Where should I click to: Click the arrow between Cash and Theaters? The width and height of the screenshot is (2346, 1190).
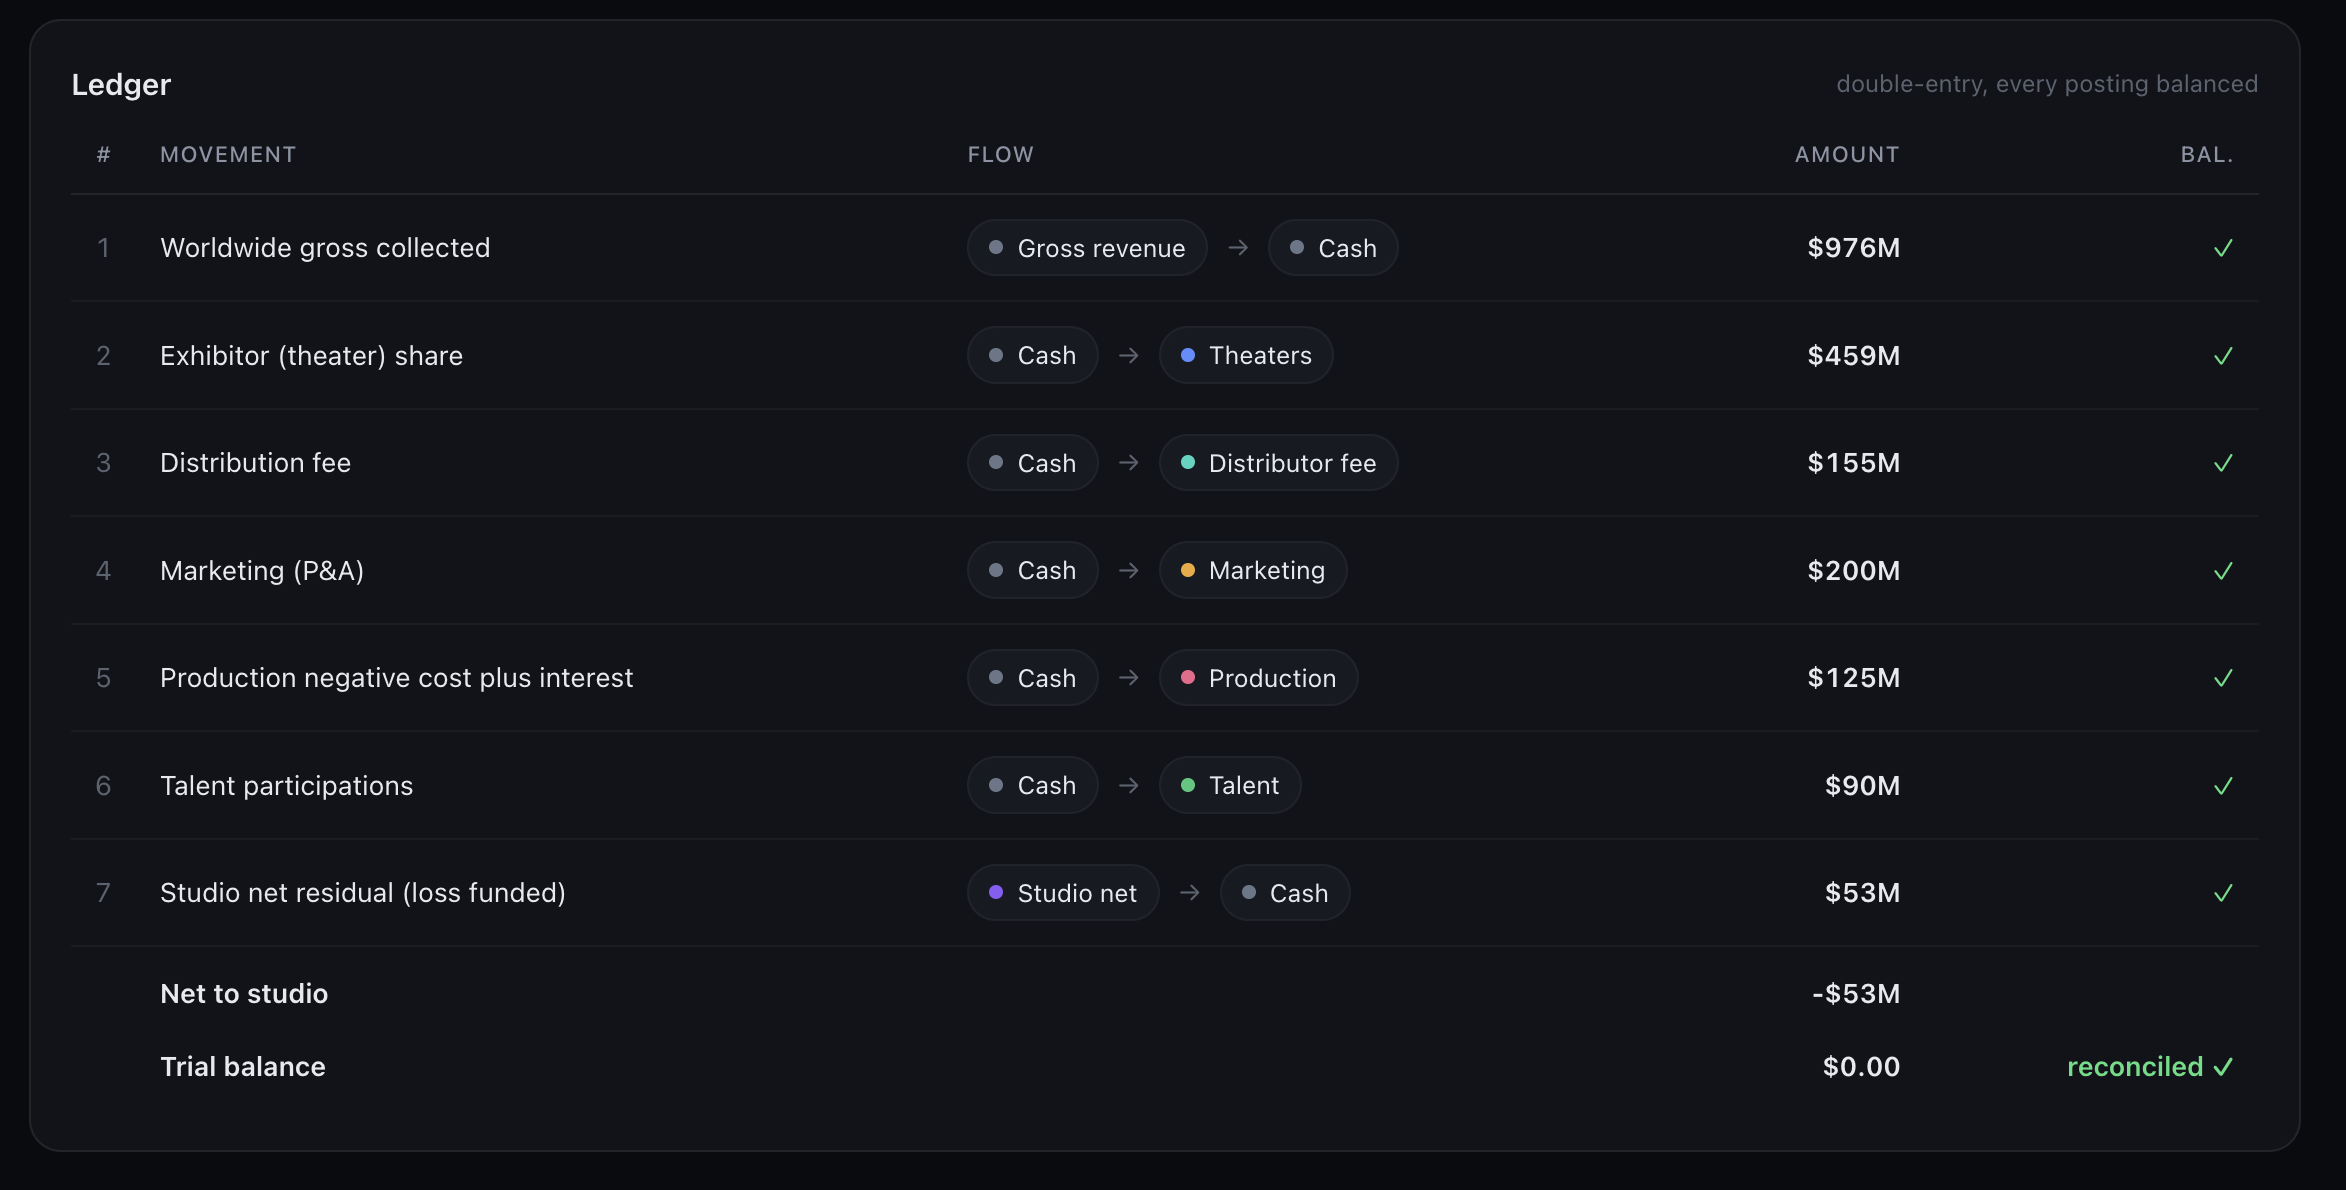point(1129,355)
